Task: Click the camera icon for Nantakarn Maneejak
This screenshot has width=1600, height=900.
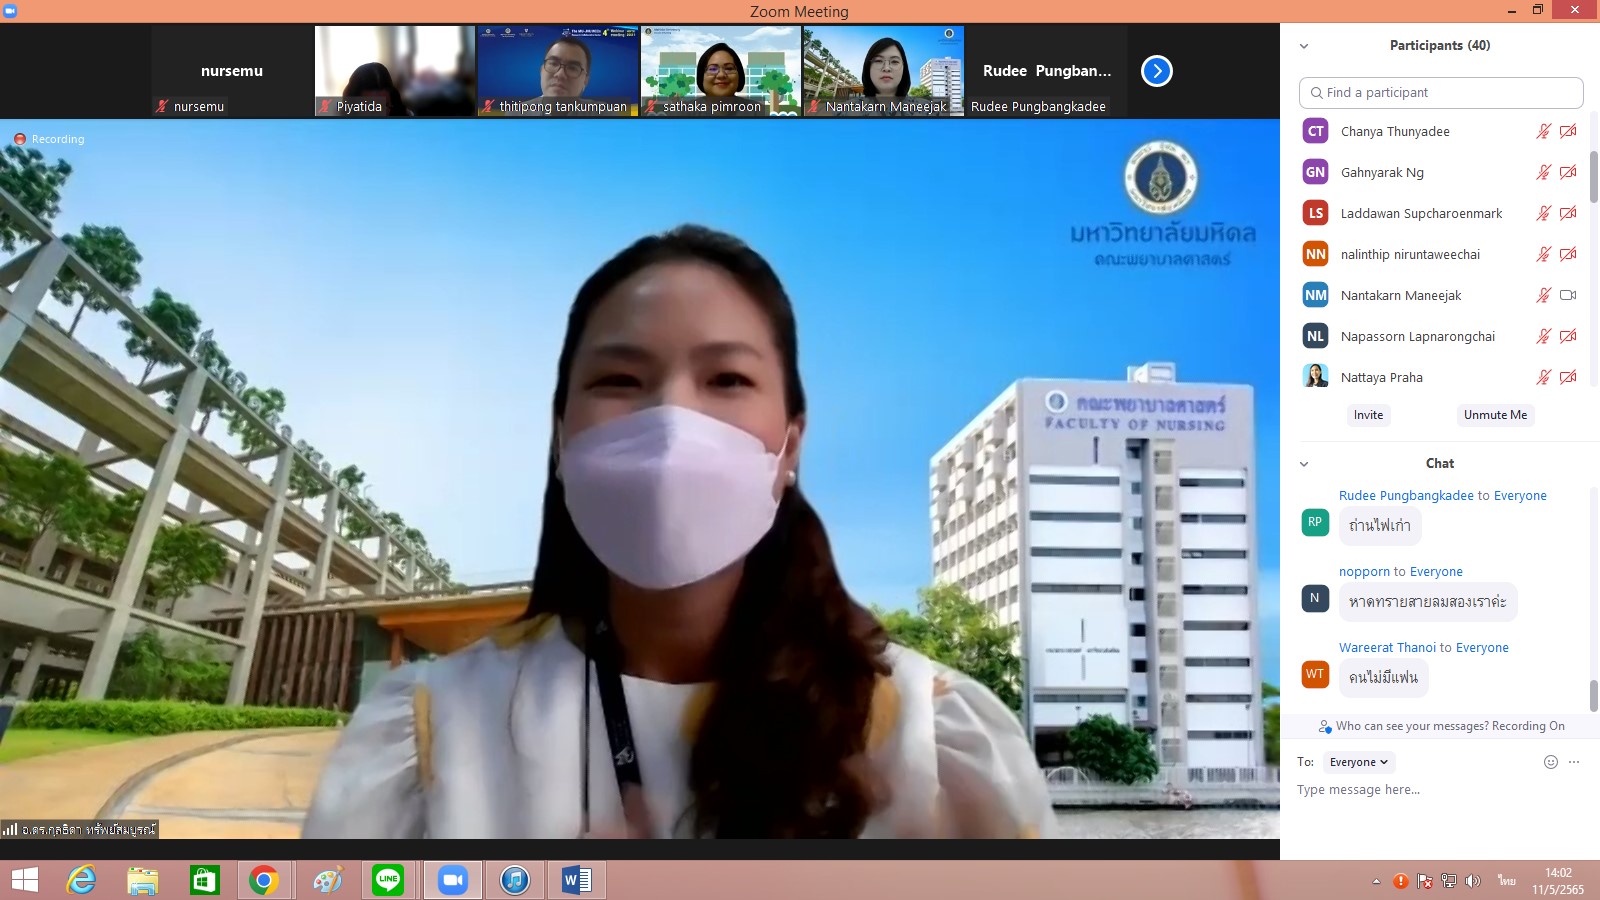Action: pyautogui.click(x=1568, y=295)
